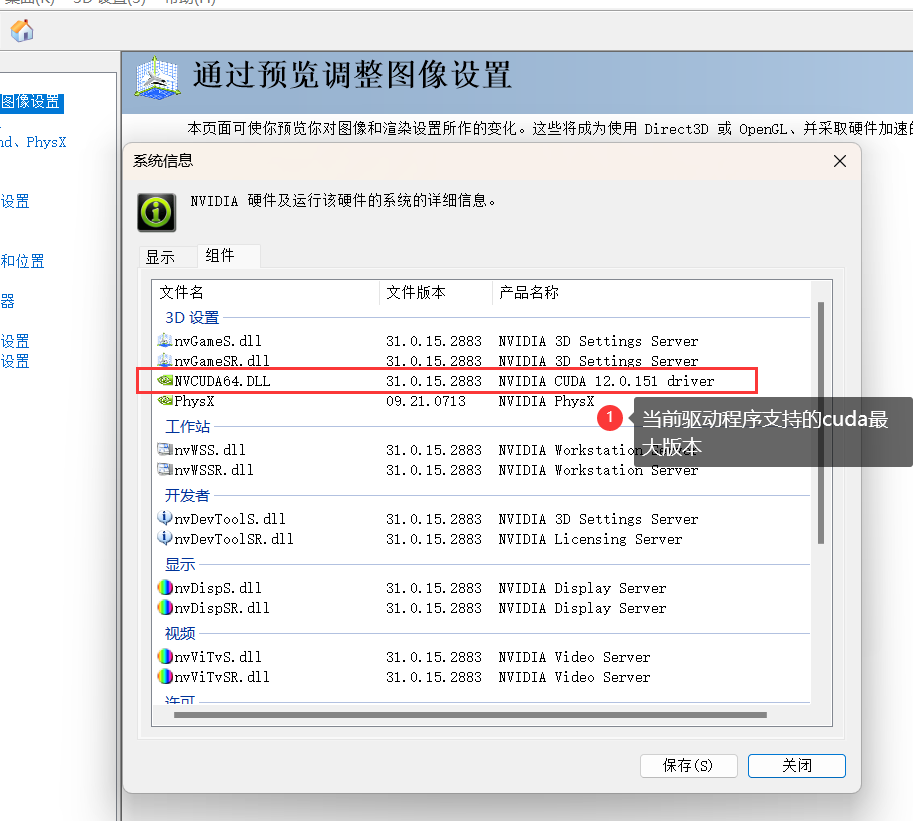Click the vertical scrollbar of the component list
913x821 pixels.
pos(821,423)
